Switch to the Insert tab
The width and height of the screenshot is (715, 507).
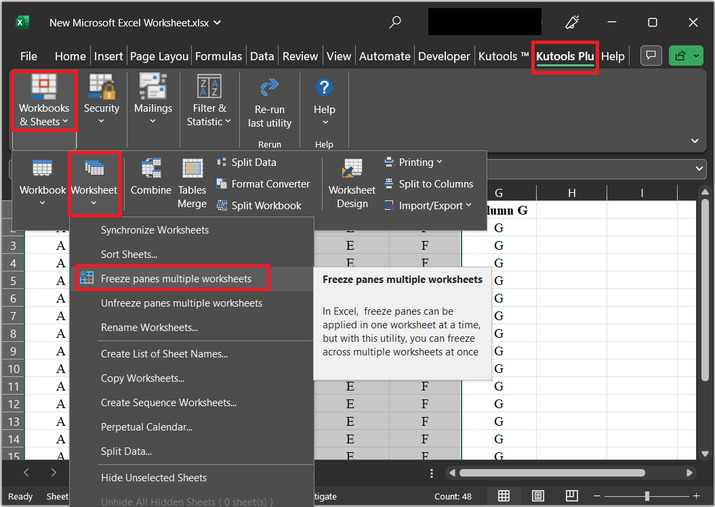click(x=109, y=56)
